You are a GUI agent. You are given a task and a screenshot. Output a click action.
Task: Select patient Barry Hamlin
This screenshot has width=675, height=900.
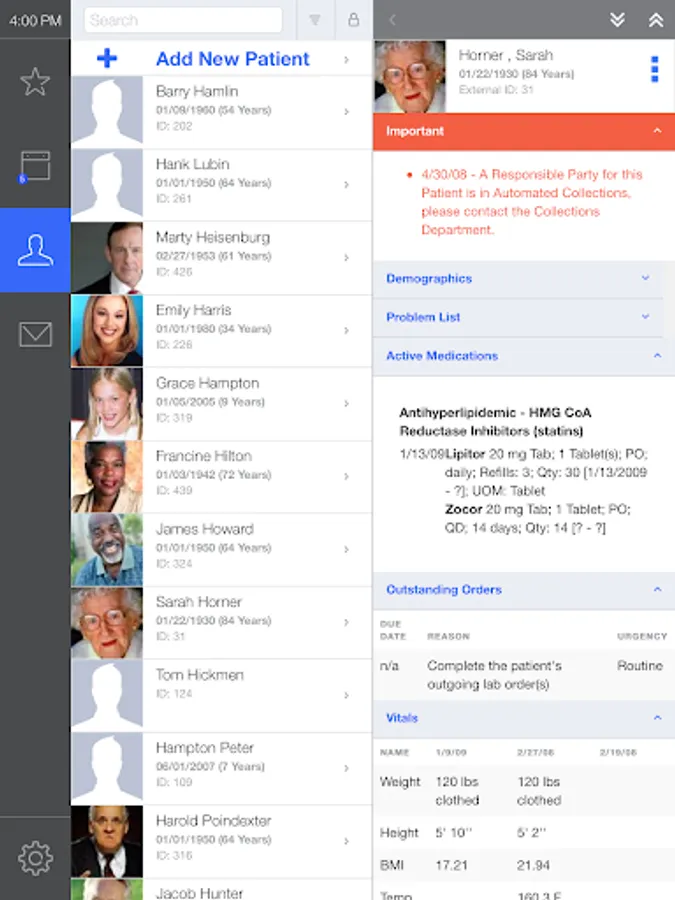(x=221, y=111)
